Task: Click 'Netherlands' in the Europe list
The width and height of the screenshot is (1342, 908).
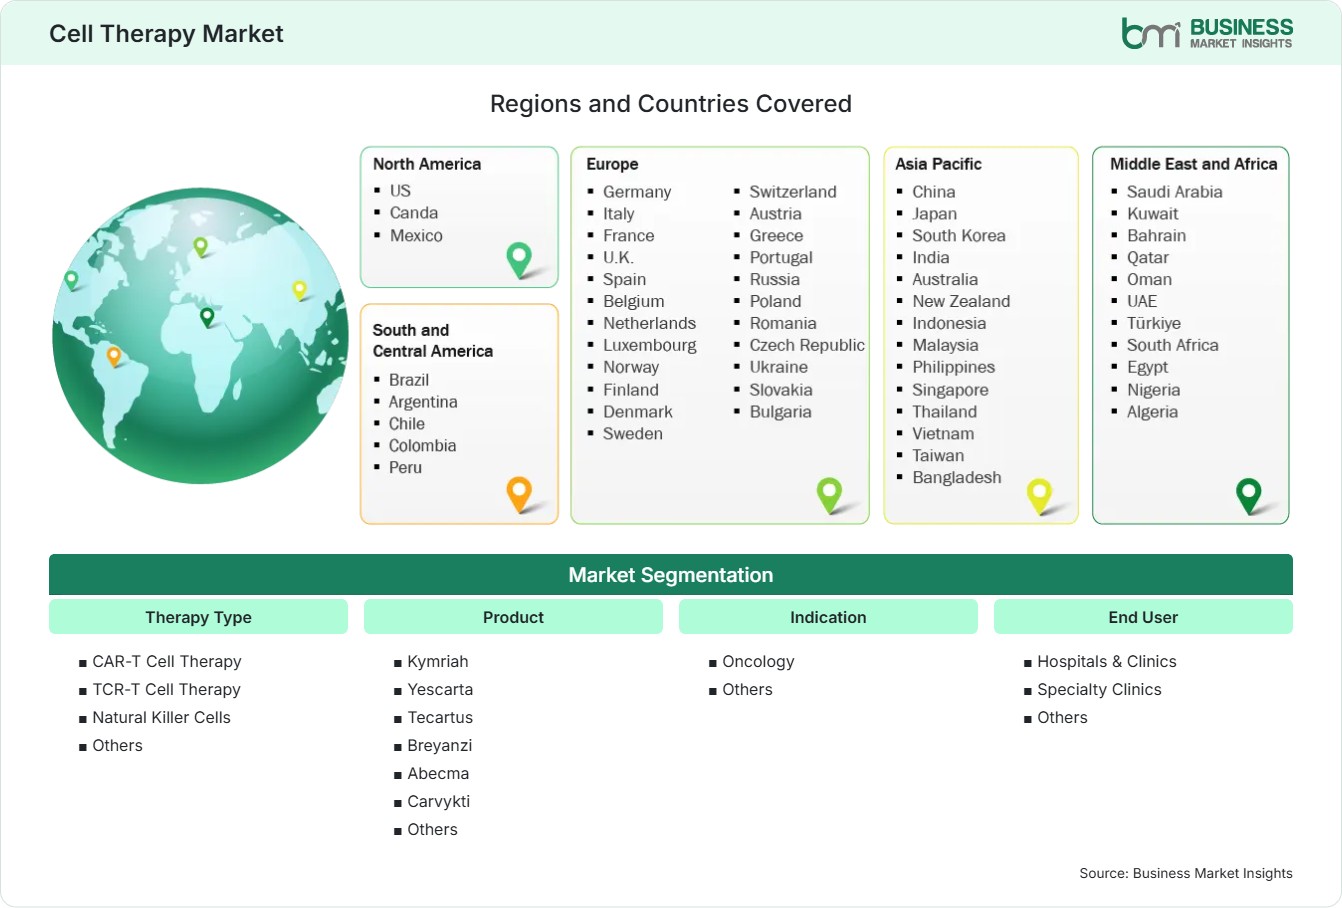Action: tap(649, 324)
